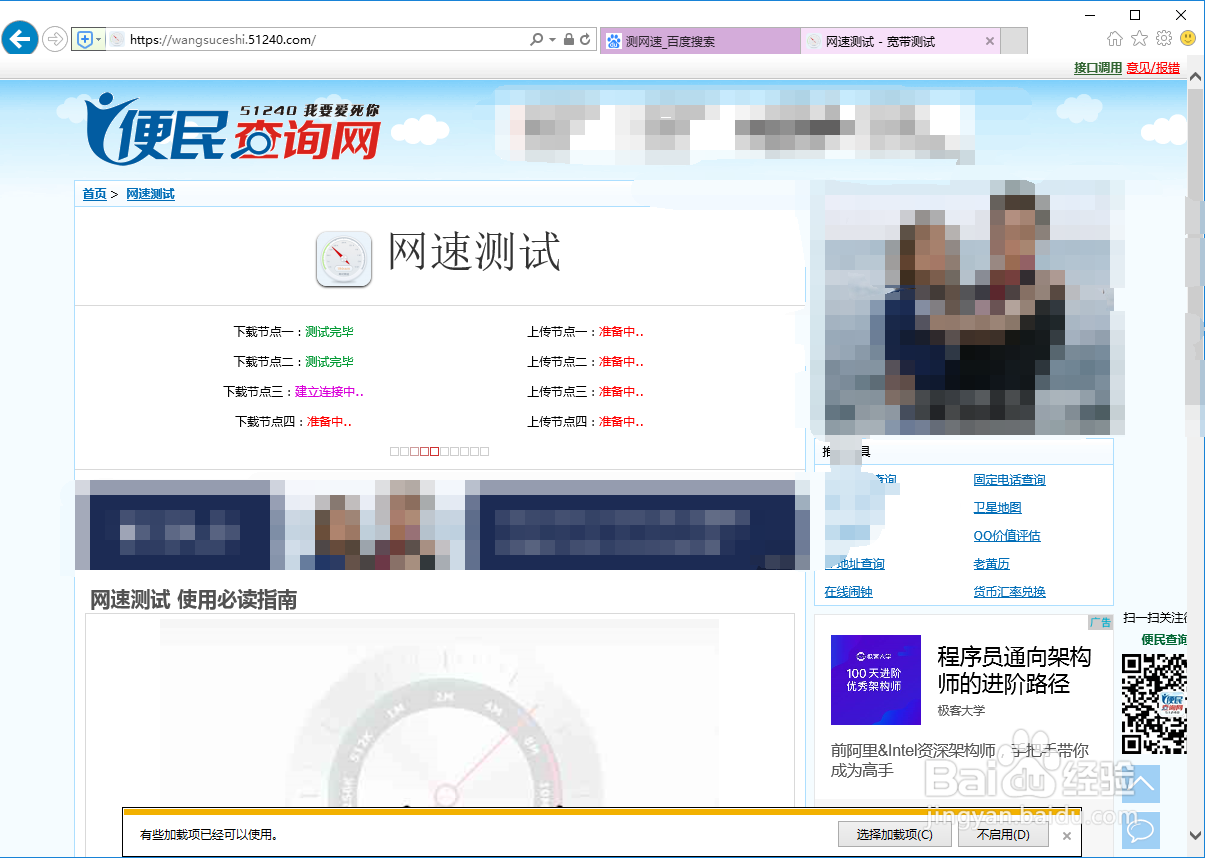Click the browser Back arrow button
Viewport: 1205px width, 858px height.
20,39
